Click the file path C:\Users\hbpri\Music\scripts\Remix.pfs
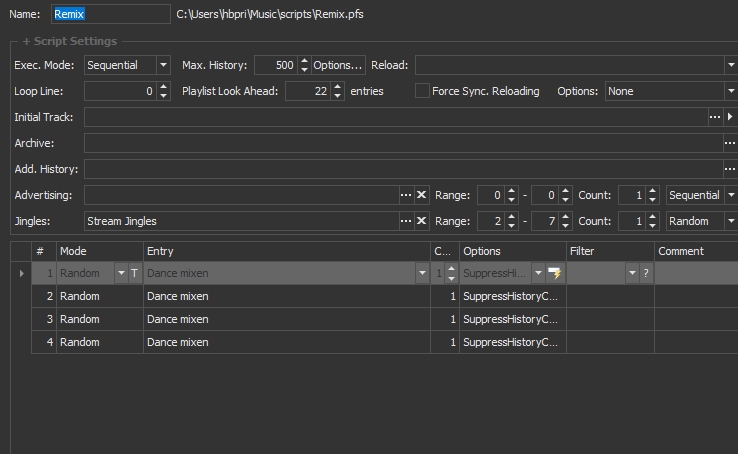This screenshot has height=454, width=738. (x=270, y=14)
